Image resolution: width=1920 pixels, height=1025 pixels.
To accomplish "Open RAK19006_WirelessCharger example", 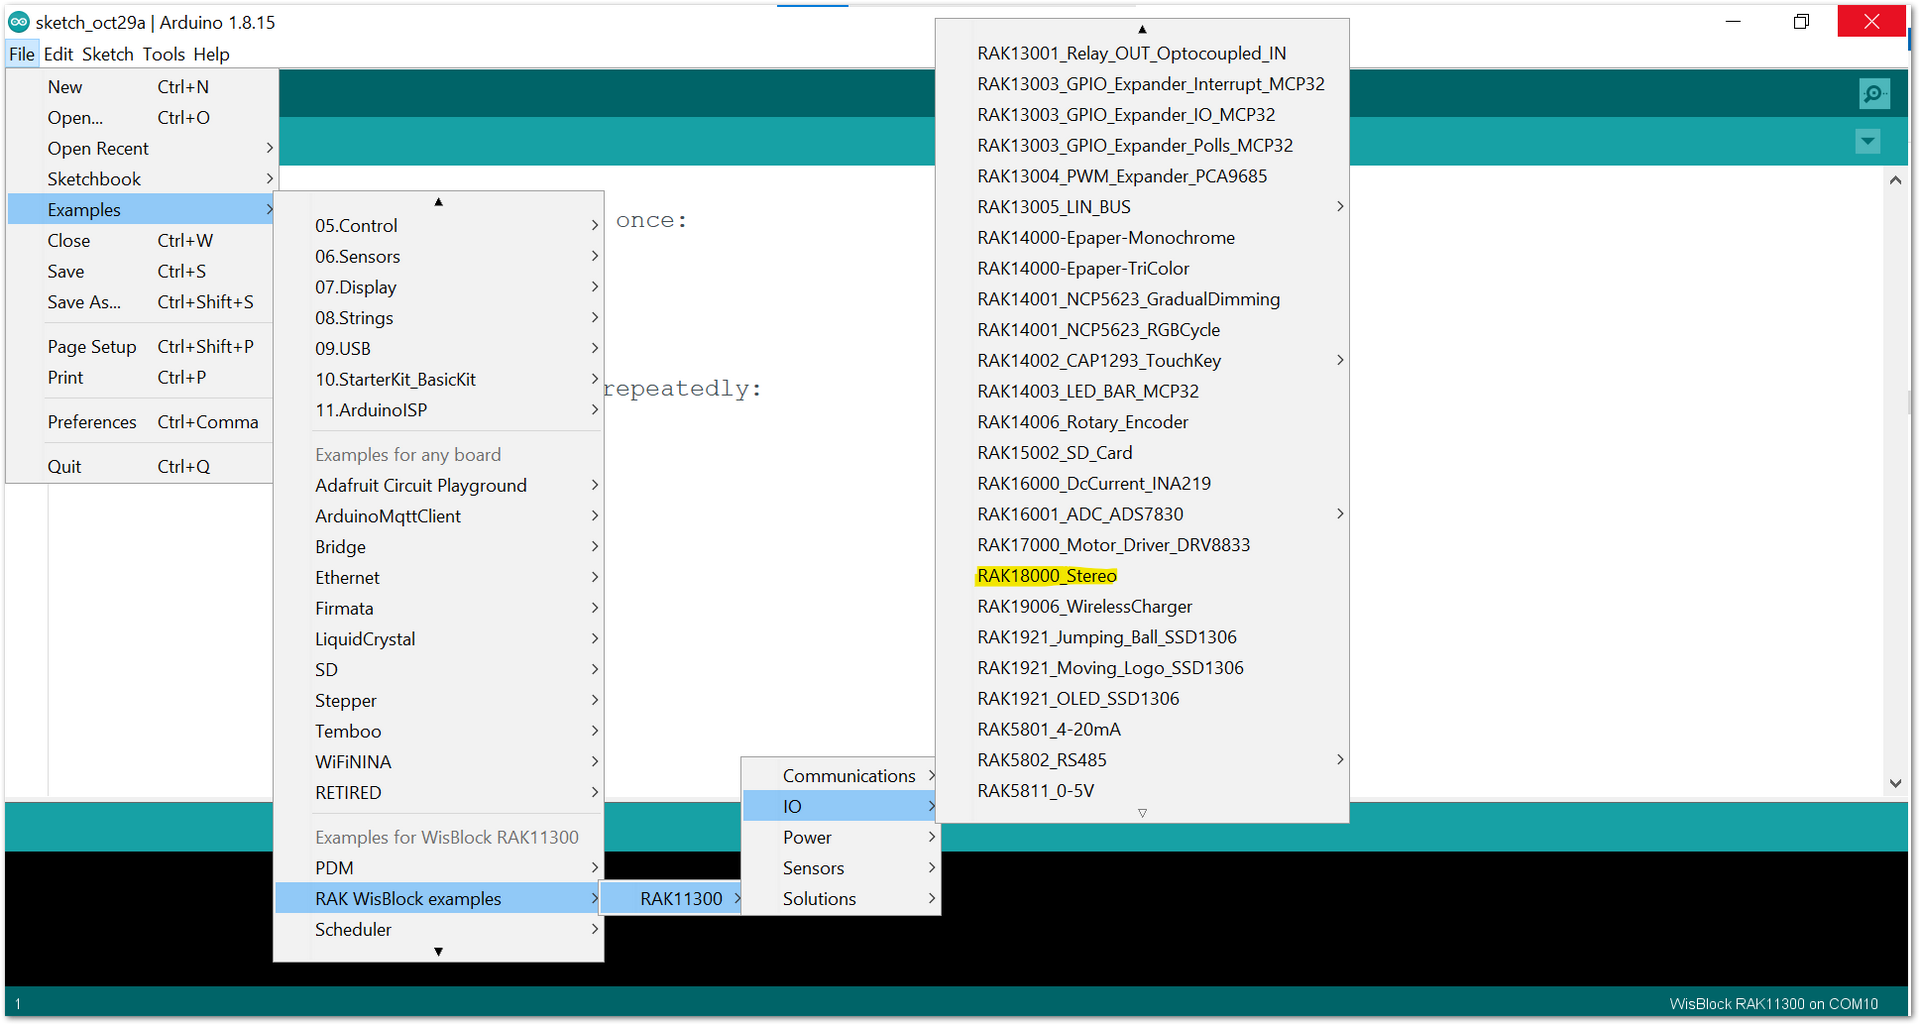I will (1142, 607).
